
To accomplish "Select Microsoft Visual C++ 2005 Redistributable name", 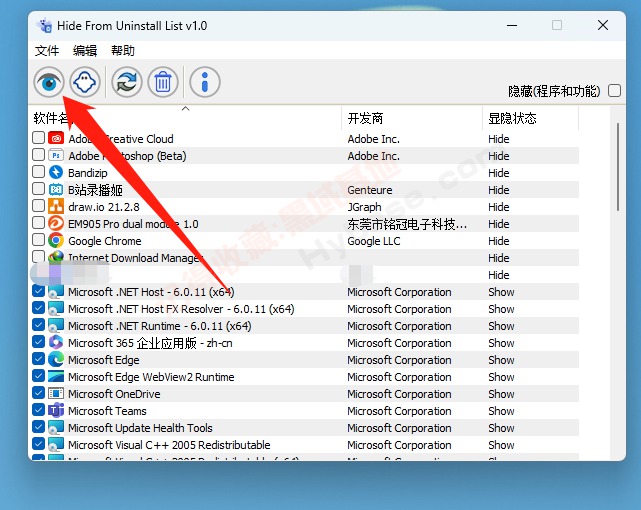I will pyautogui.click(x=169, y=445).
